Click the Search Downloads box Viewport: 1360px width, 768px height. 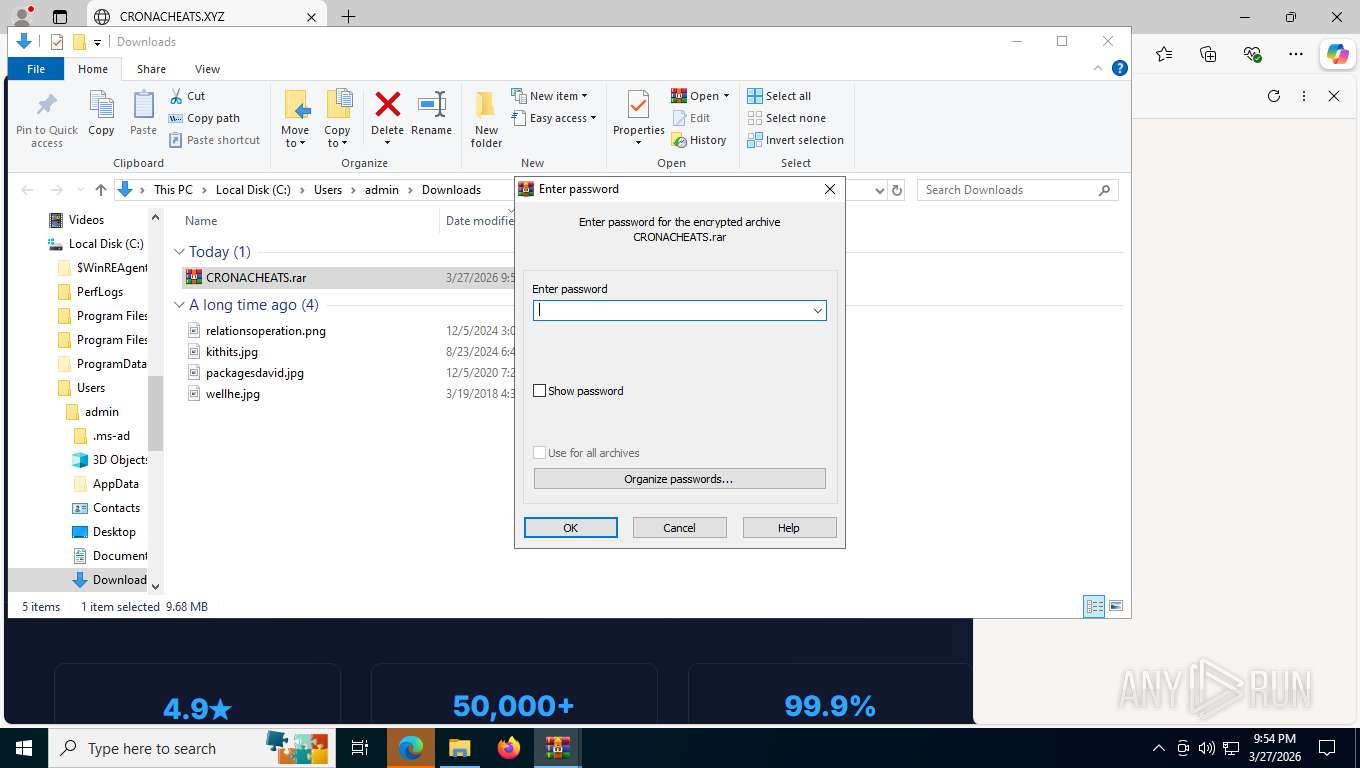[x=1017, y=190]
